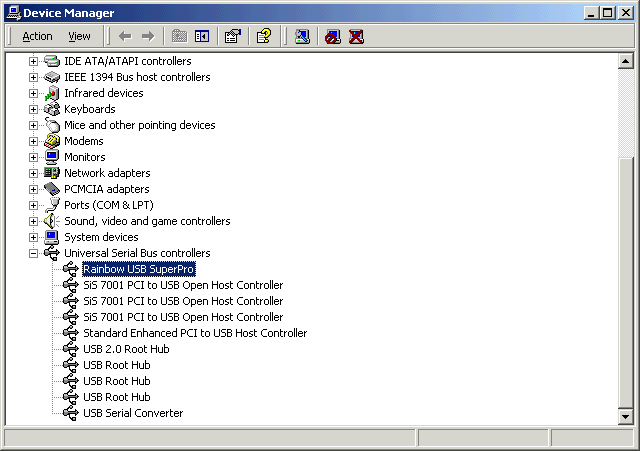The height and width of the screenshot is (451, 640).
Task: Click the Network adapters card icon
Action: coord(52,173)
